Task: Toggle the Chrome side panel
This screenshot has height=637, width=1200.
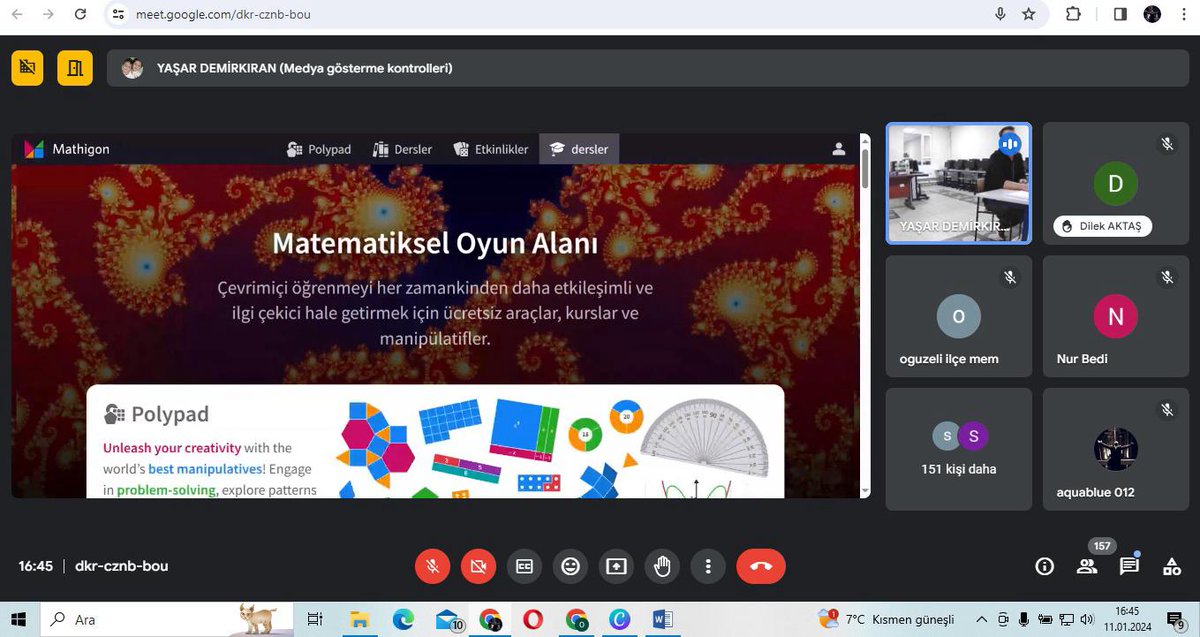Action: click(1120, 14)
